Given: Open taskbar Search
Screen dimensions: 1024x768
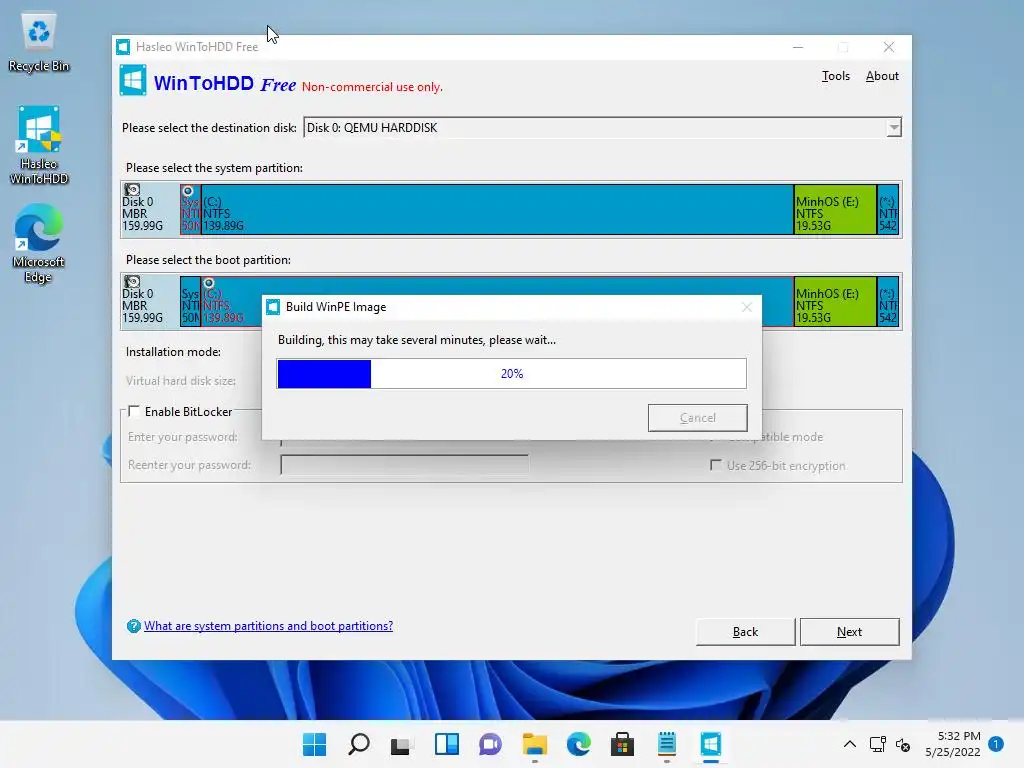Looking at the screenshot, I should [x=359, y=744].
